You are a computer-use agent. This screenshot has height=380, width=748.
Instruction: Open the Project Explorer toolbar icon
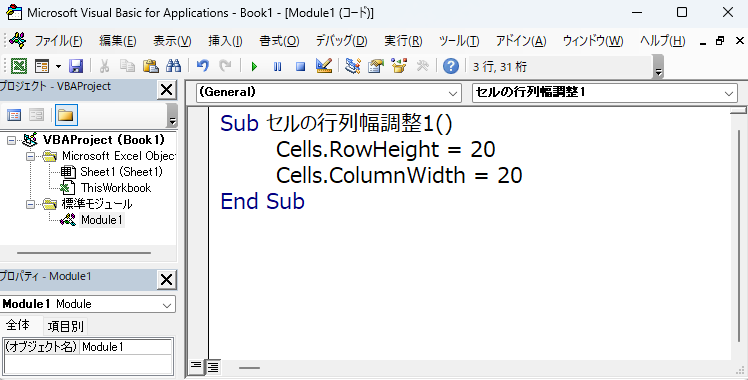click(353, 66)
